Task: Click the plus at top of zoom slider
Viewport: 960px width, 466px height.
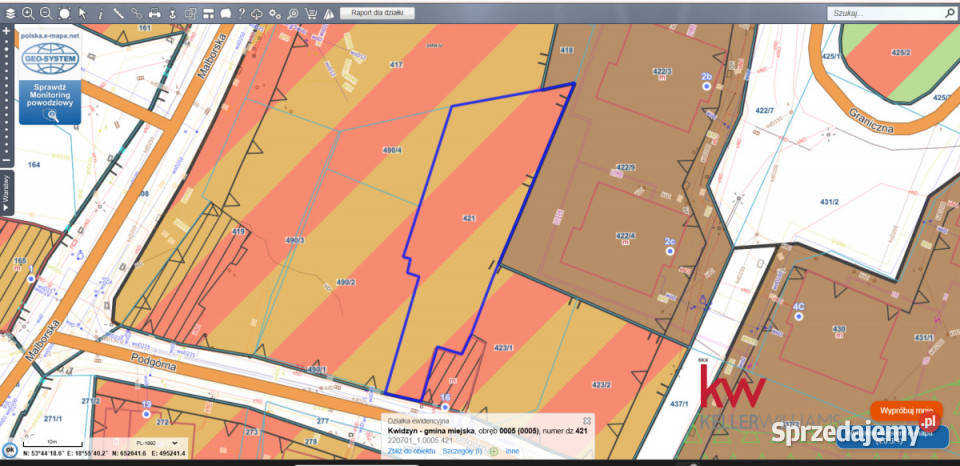Action: (6, 31)
